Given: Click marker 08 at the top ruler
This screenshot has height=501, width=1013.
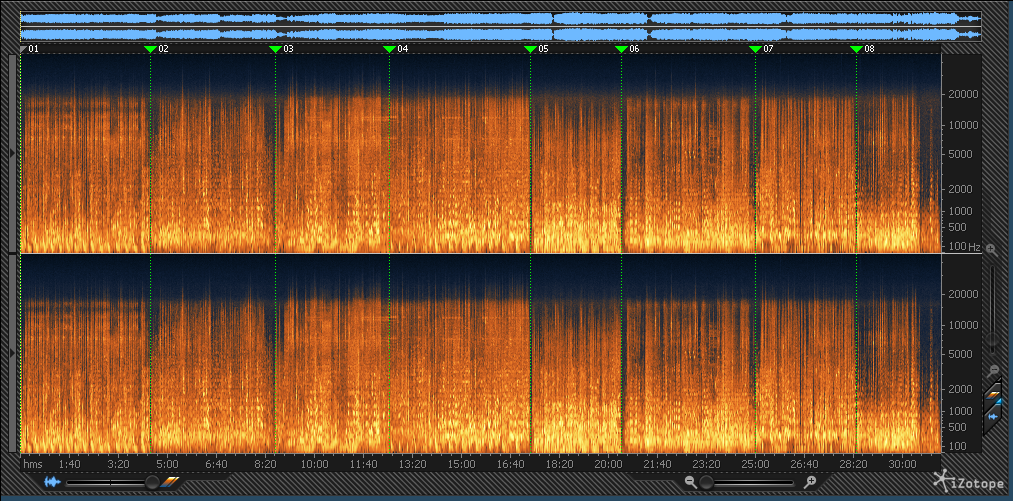Looking at the screenshot, I should pyautogui.click(x=856, y=48).
